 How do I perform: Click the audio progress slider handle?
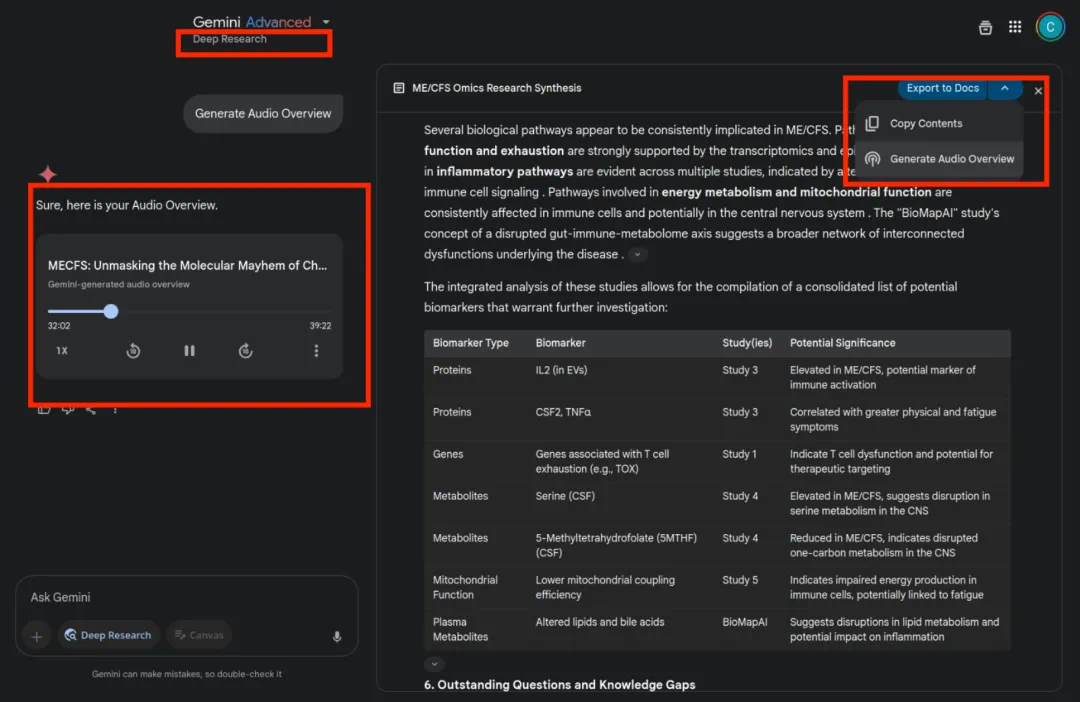coord(111,312)
